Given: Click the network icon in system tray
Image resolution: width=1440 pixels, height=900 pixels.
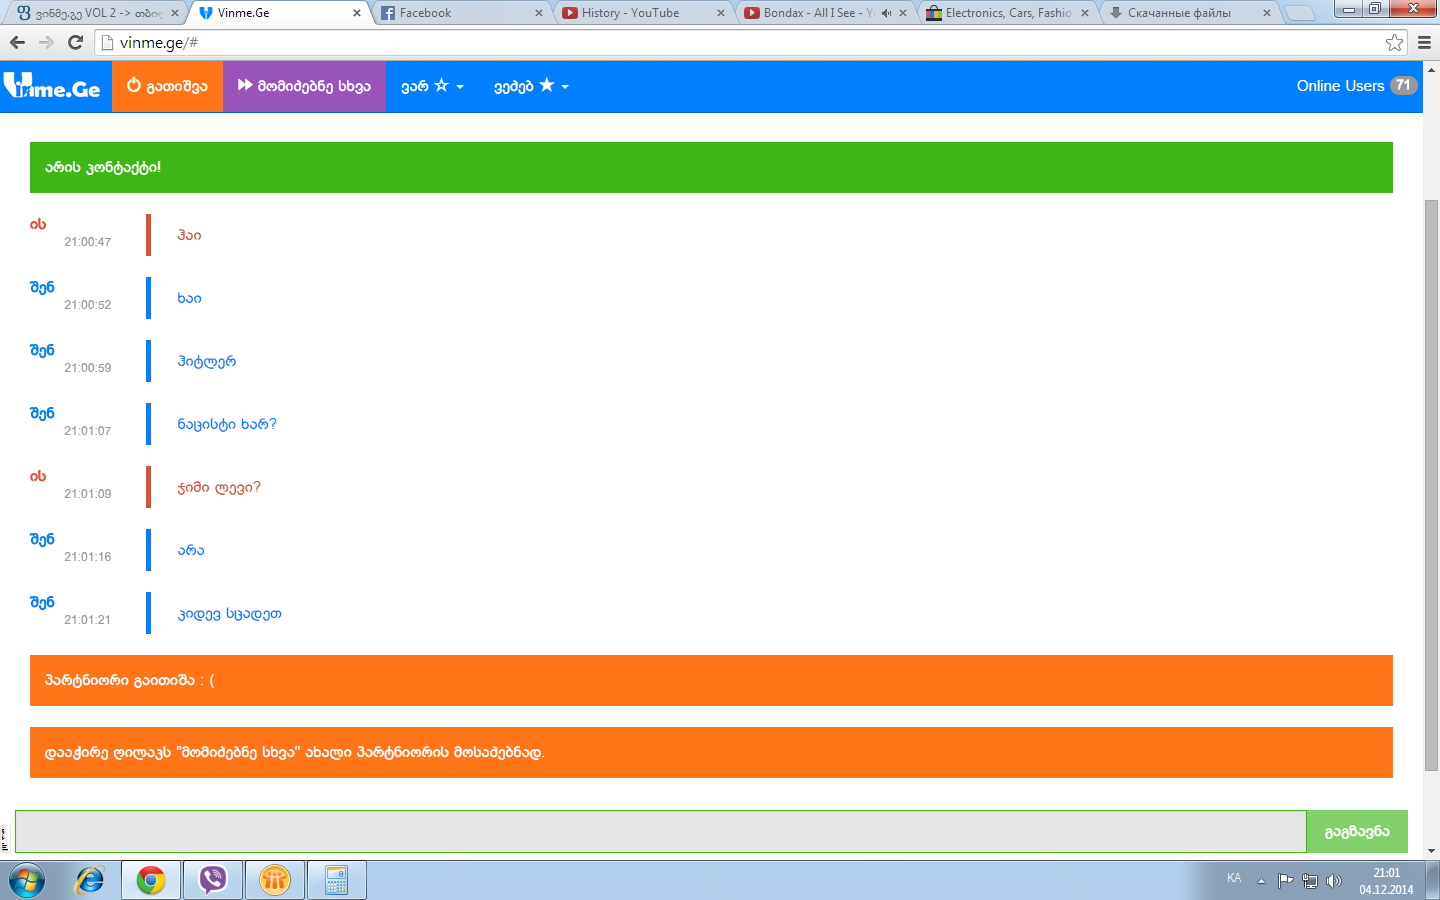Looking at the screenshot, I should [x=1310, y=880].
